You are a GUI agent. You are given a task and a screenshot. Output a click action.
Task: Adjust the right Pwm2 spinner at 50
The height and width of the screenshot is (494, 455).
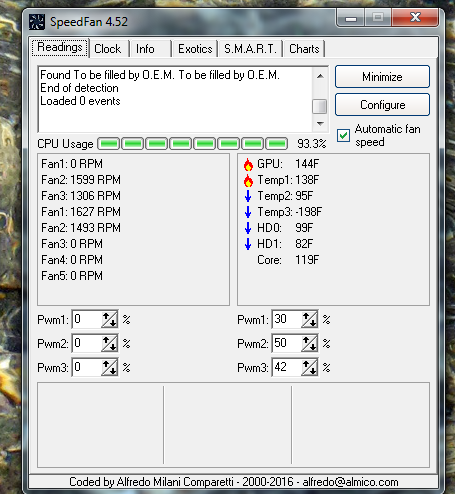click(x=309, y=343)
